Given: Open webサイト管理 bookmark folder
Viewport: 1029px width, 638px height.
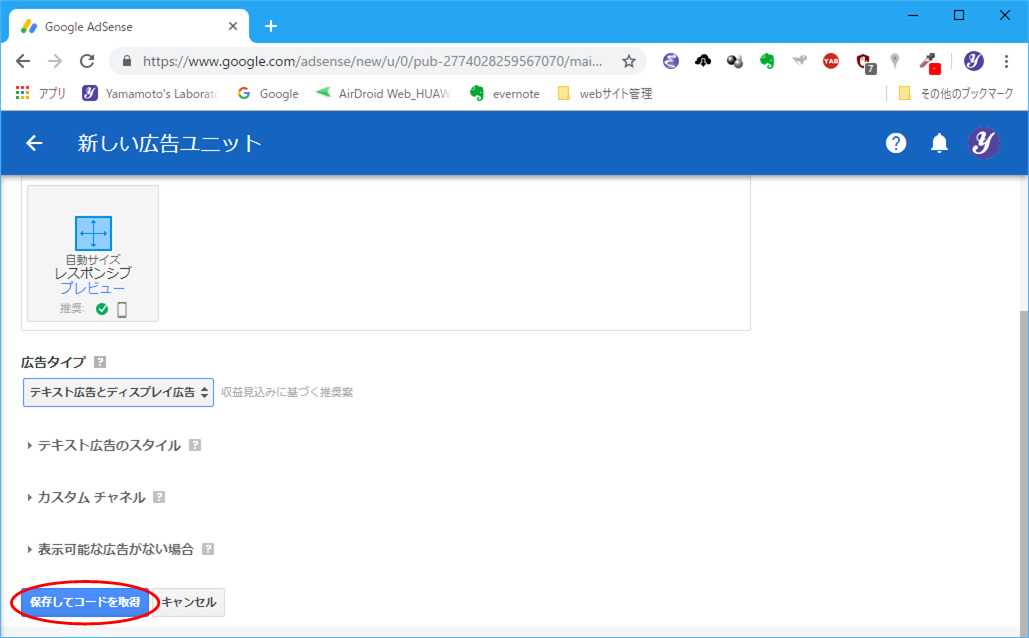Looking at the screenshot, I should 604,93.
